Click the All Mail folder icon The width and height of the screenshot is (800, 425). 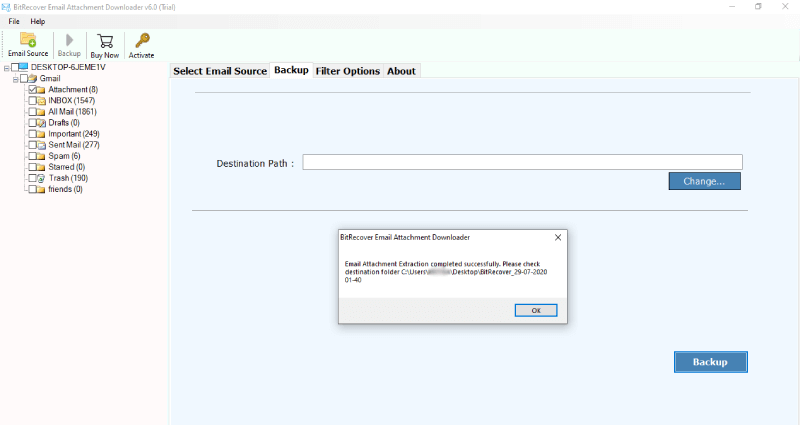click(x=41, y=112)
